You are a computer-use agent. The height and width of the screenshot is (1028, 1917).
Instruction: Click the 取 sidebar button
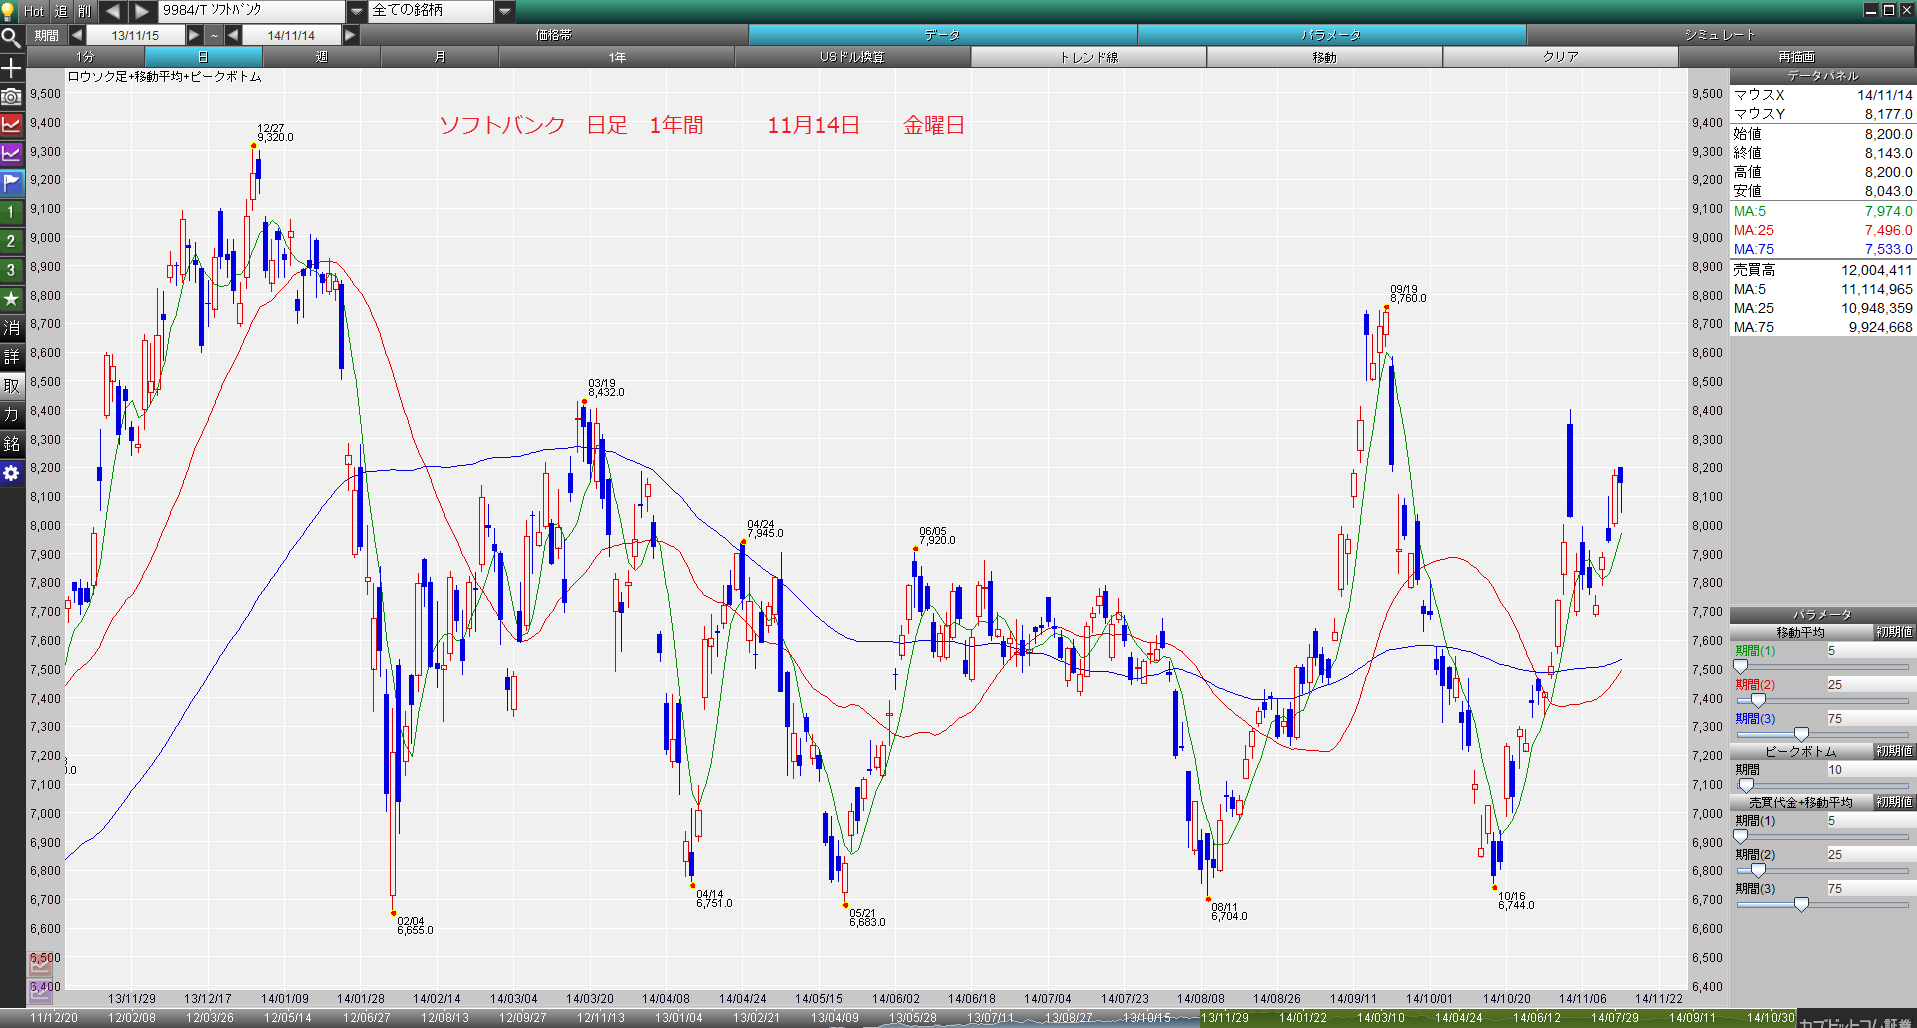[x=11, y=386]
